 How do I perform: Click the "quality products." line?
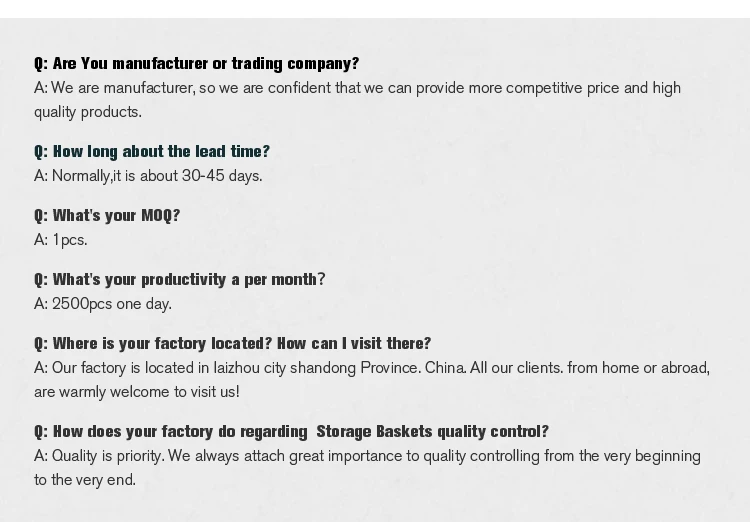click(x=88, y=112)
